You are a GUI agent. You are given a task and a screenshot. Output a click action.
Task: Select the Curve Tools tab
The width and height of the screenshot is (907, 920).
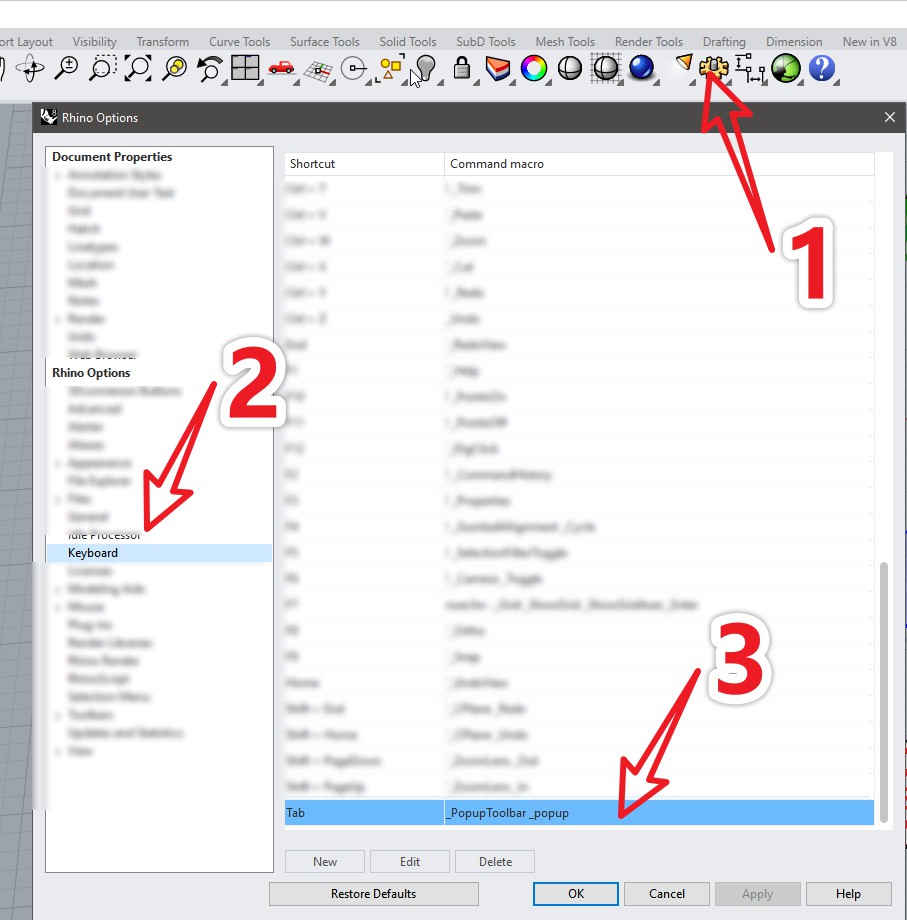pyautogui.click(x=239, y=42)
